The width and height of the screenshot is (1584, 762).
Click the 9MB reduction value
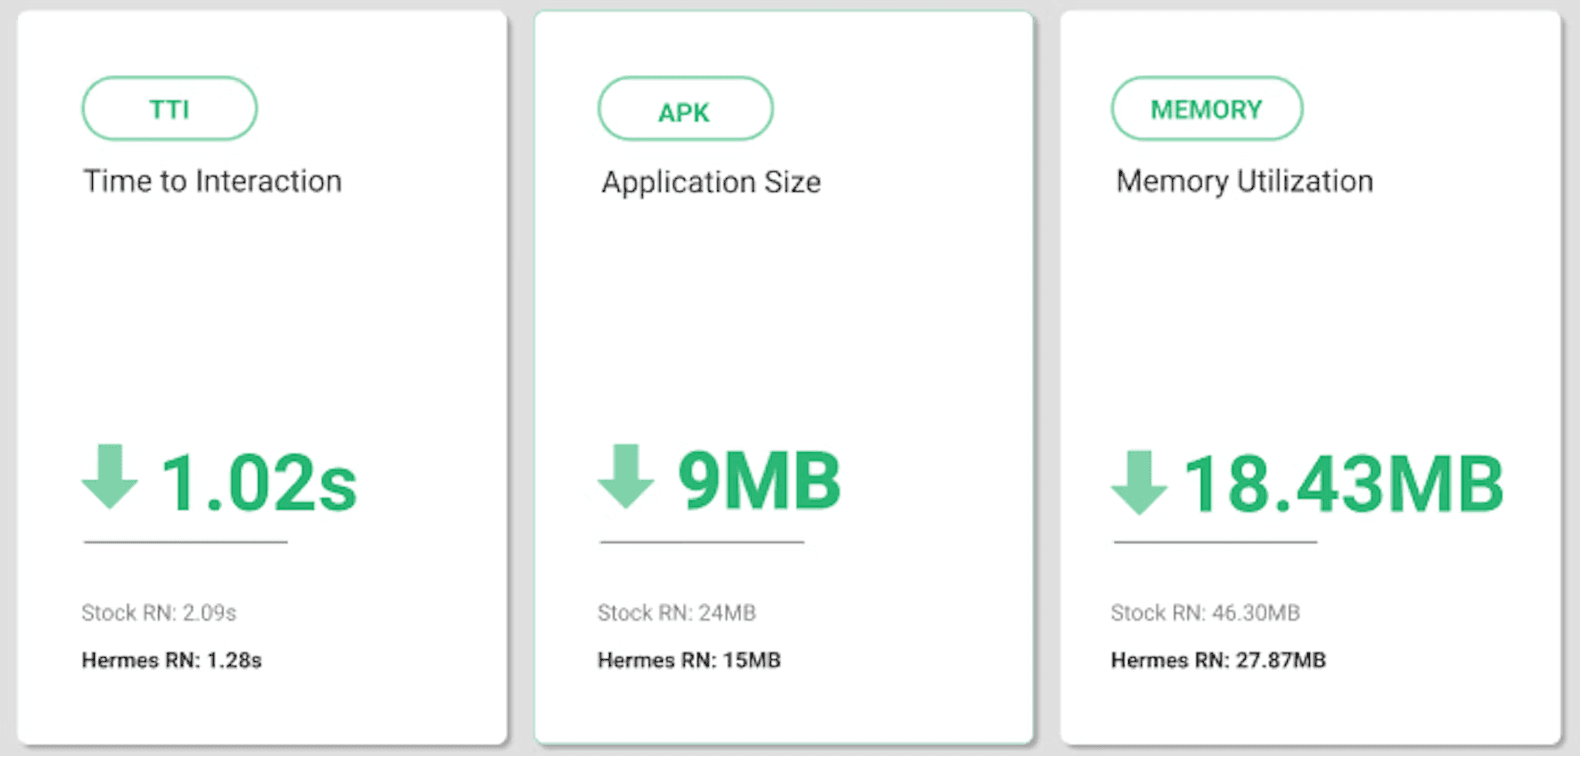click(759, 481)
